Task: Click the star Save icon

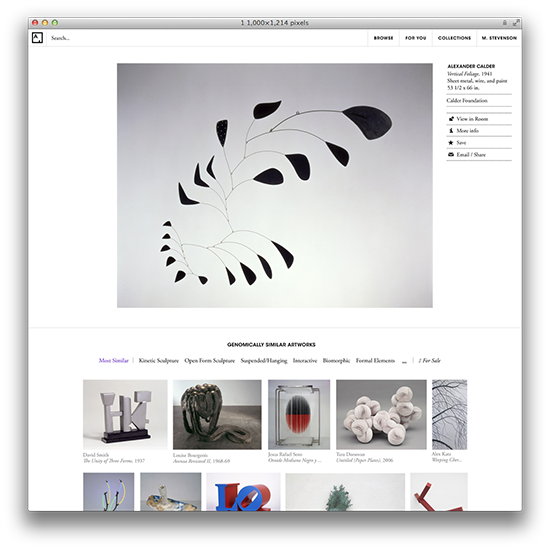Action: tap(451, 142)
